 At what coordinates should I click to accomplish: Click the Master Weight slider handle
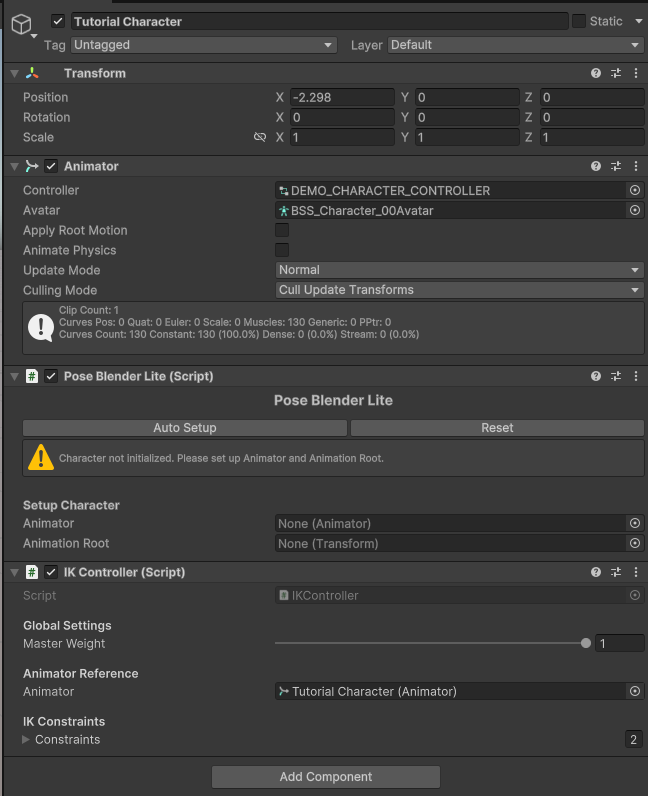pos(586,643)
